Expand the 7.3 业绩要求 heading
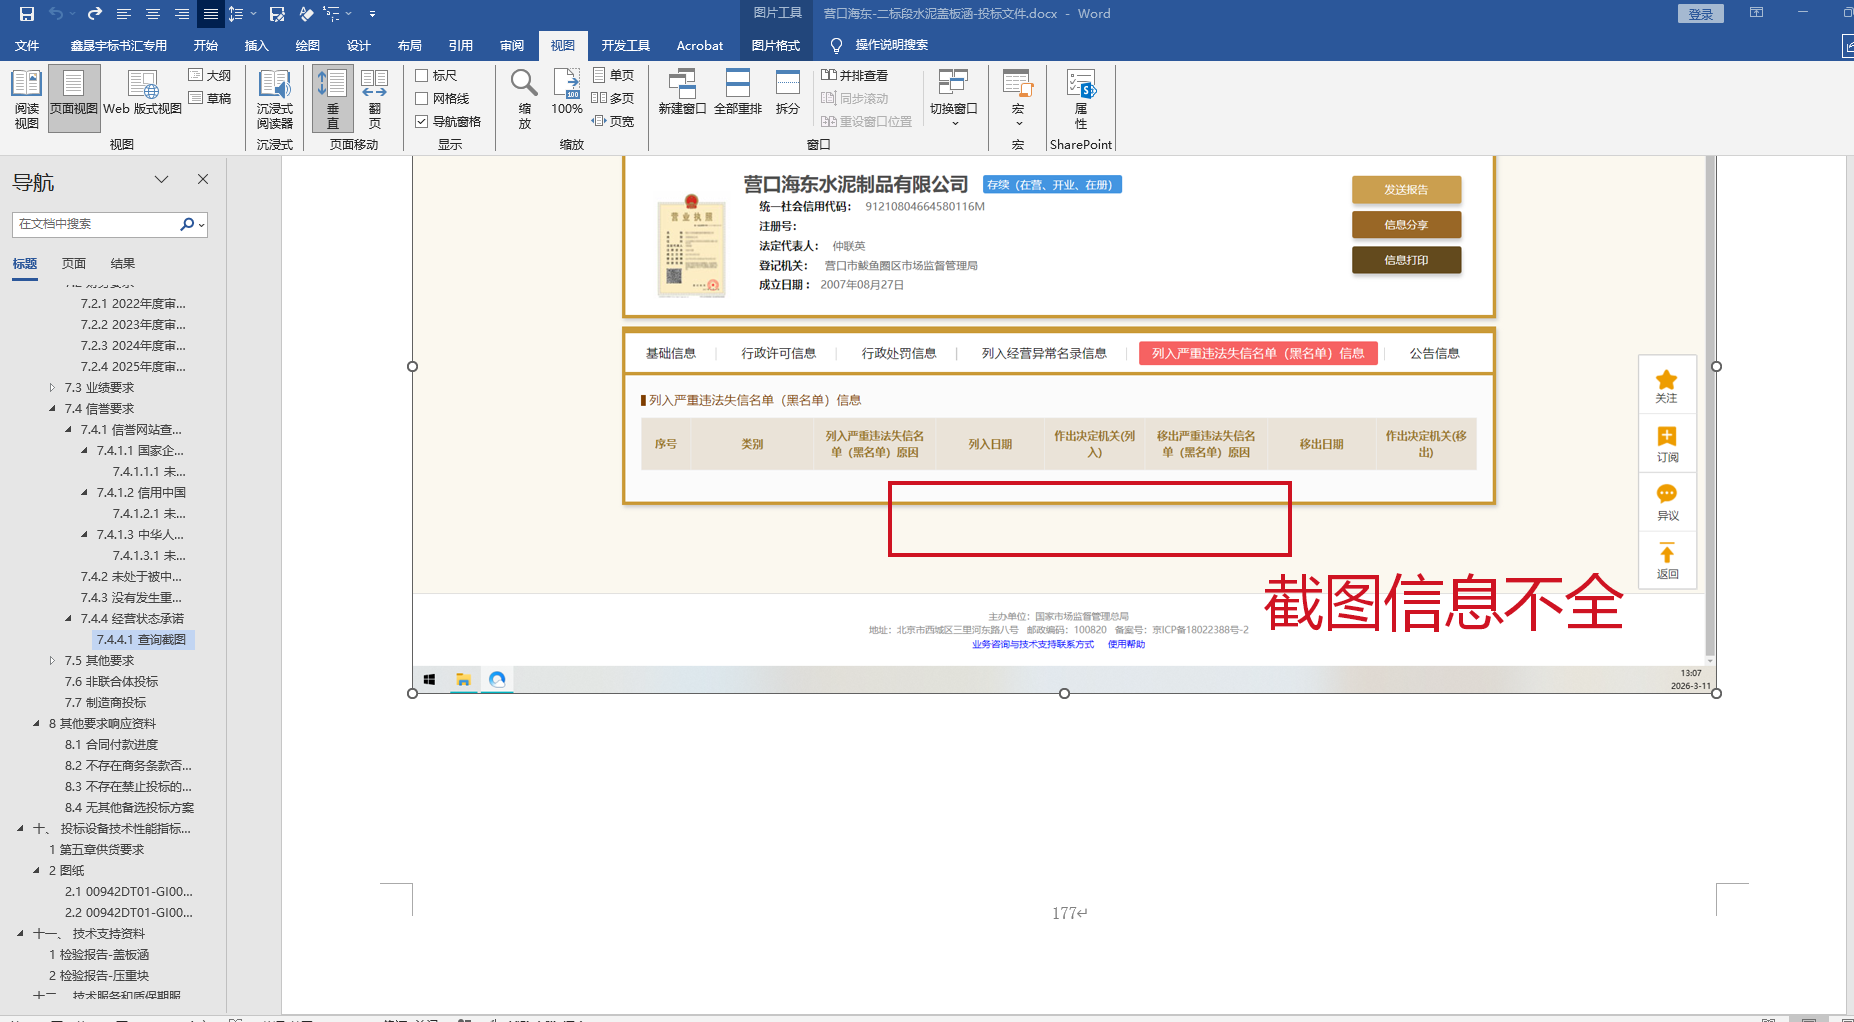This screenshot has height=1022, width=1854. [x=52, y=388]
